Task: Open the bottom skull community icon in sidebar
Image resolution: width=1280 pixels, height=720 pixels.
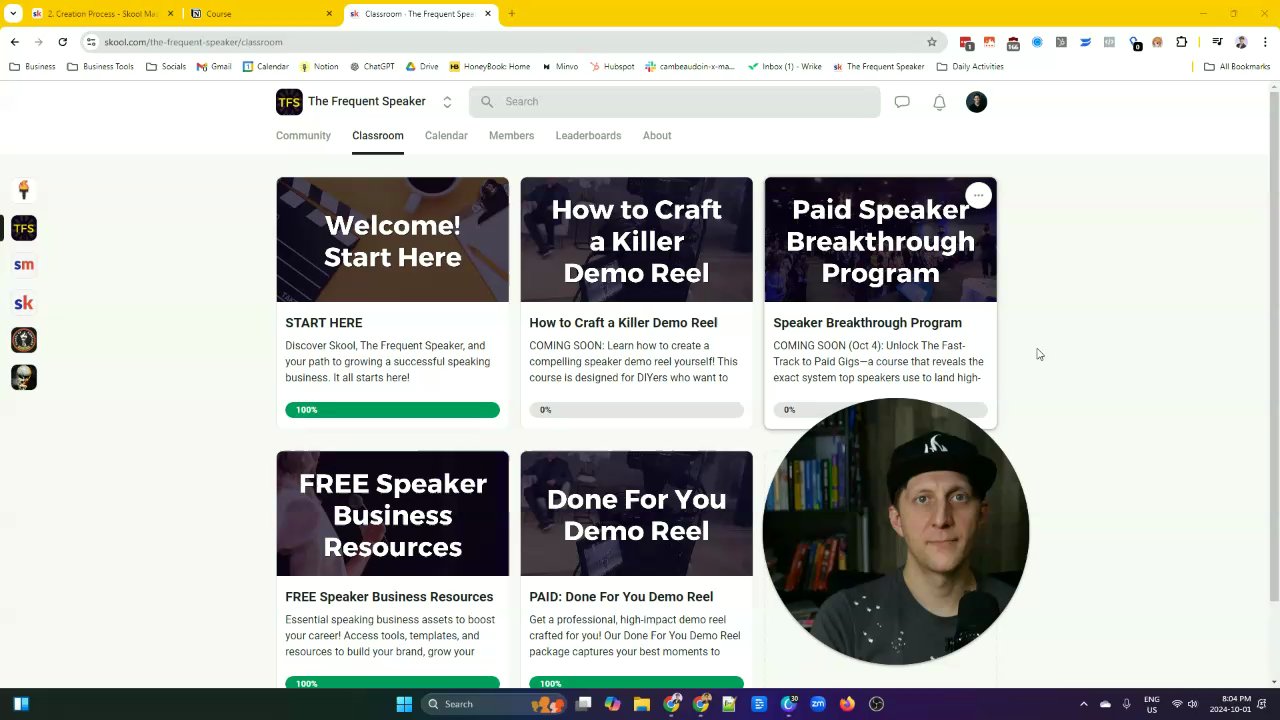Action: 23,377
